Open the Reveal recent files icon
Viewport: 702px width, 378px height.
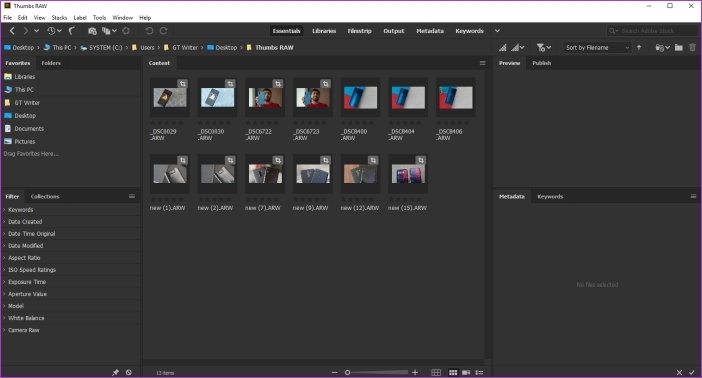tap(54, 31)
